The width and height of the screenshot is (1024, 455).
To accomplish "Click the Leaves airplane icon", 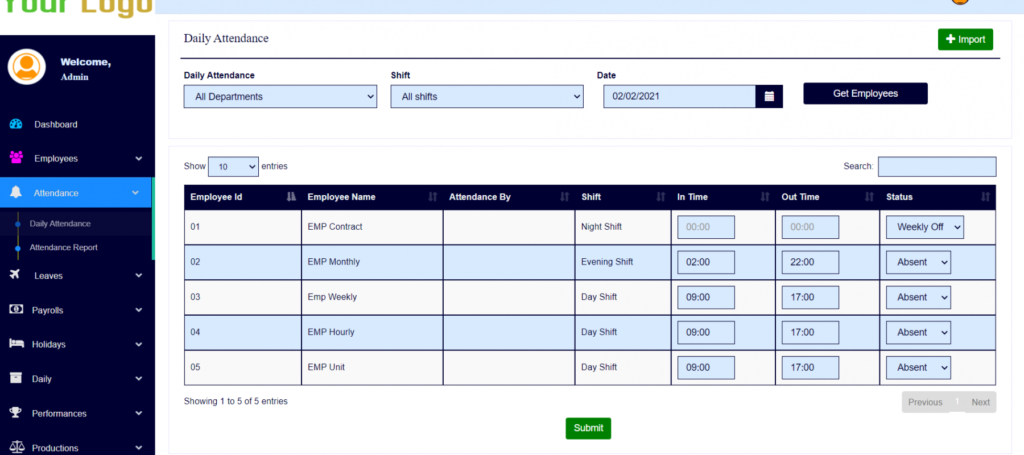I will tap(16, 275).
